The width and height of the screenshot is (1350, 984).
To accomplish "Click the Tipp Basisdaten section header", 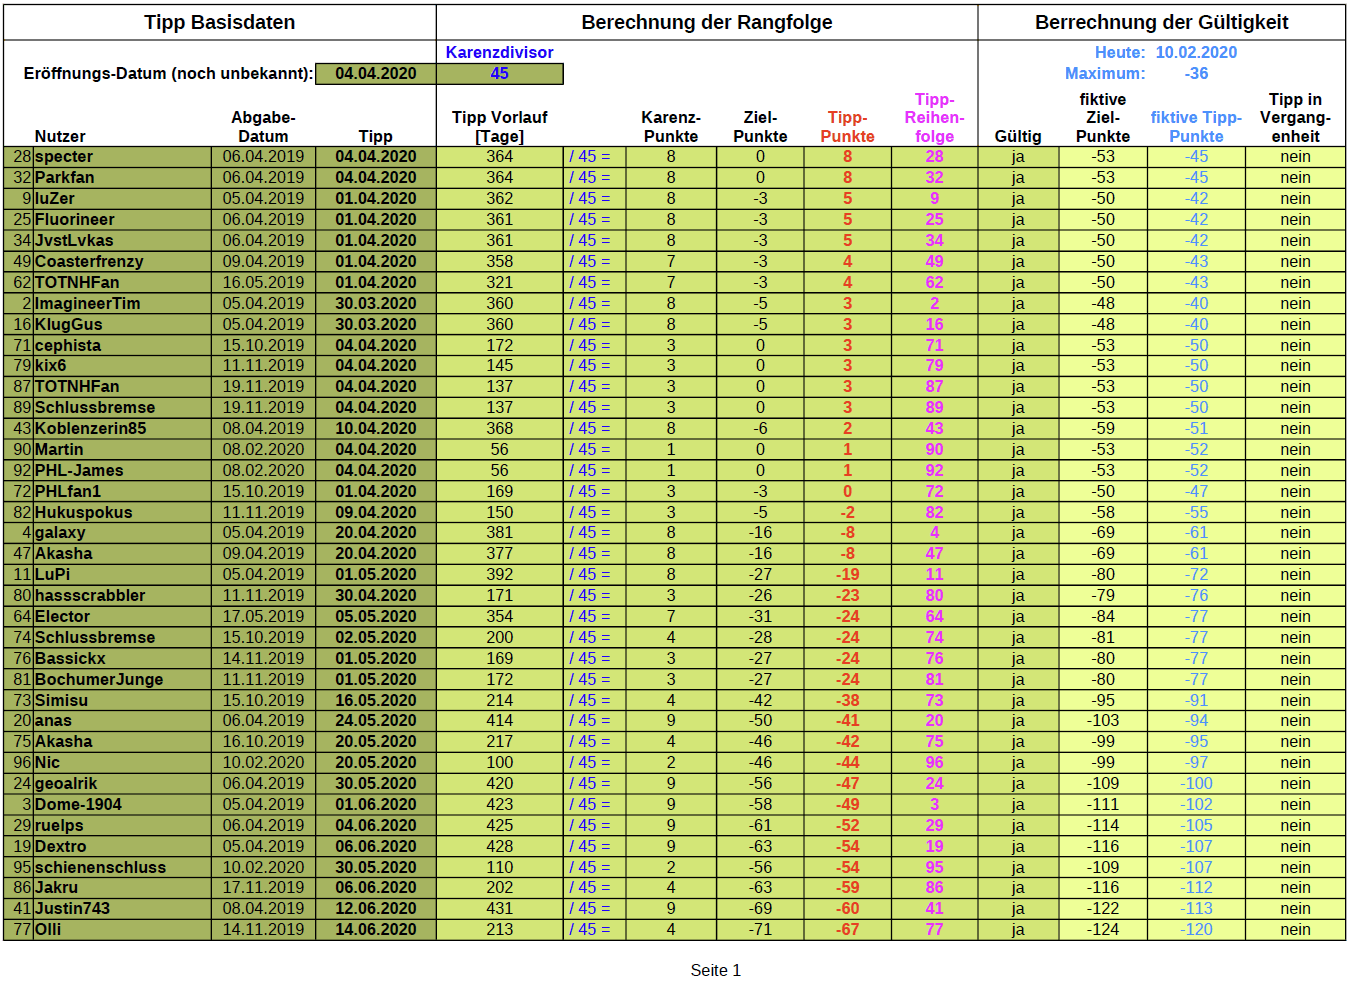I will 220,22.
